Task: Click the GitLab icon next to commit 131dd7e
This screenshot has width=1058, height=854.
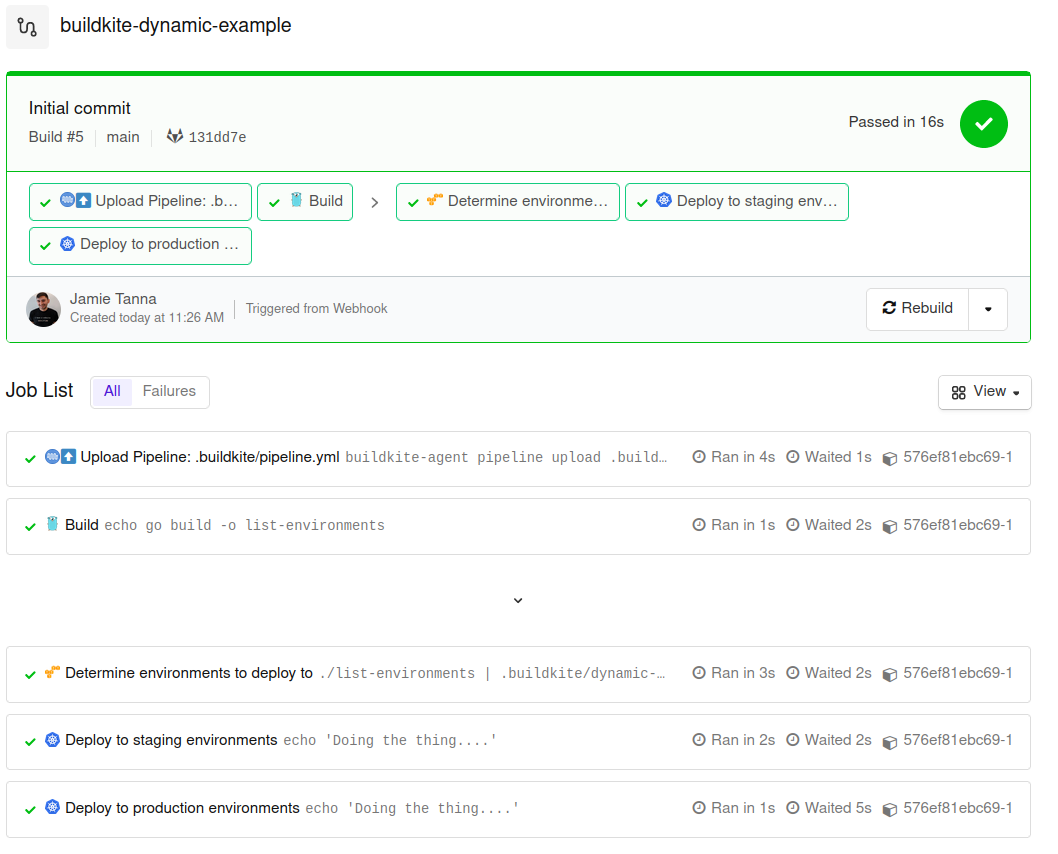Action: (x=175, y=136)
